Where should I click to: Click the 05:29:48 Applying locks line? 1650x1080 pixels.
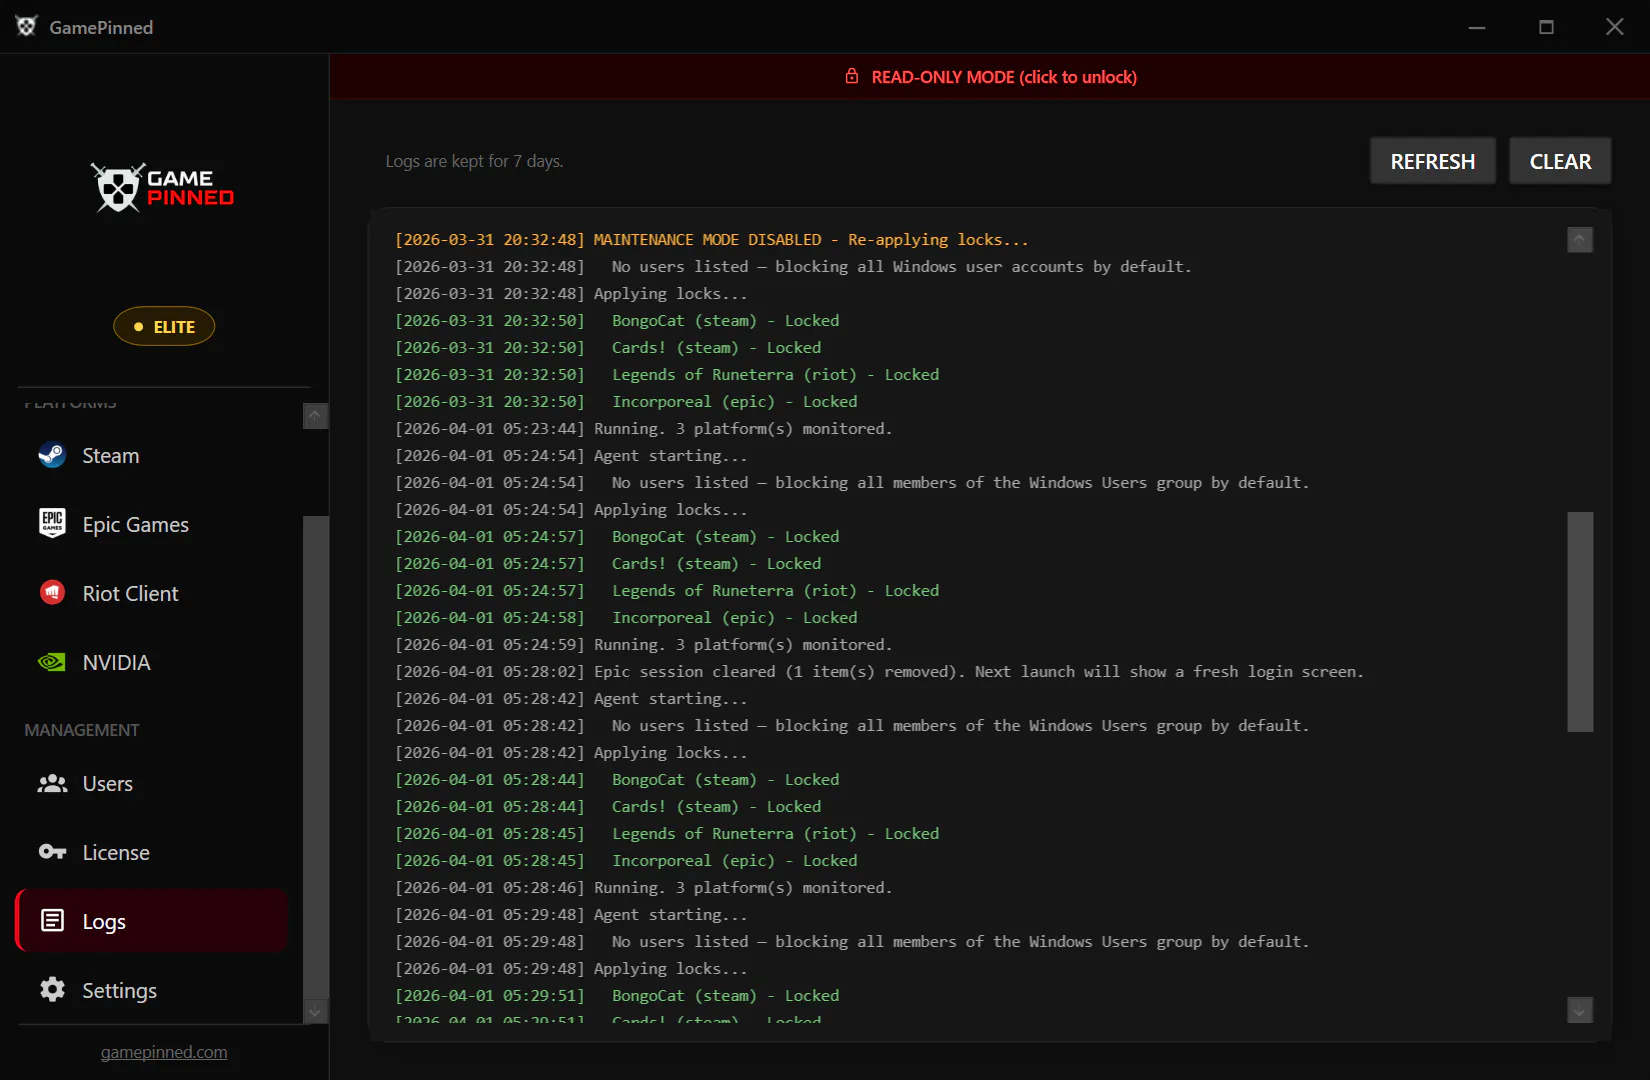tap(571, 968)
